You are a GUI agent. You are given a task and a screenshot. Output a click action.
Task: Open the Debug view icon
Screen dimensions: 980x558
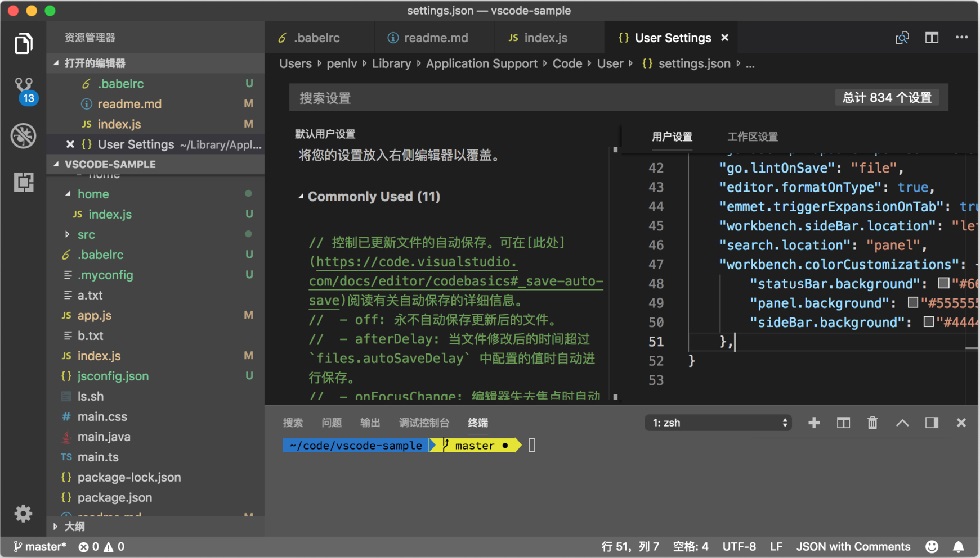point(24,136)
